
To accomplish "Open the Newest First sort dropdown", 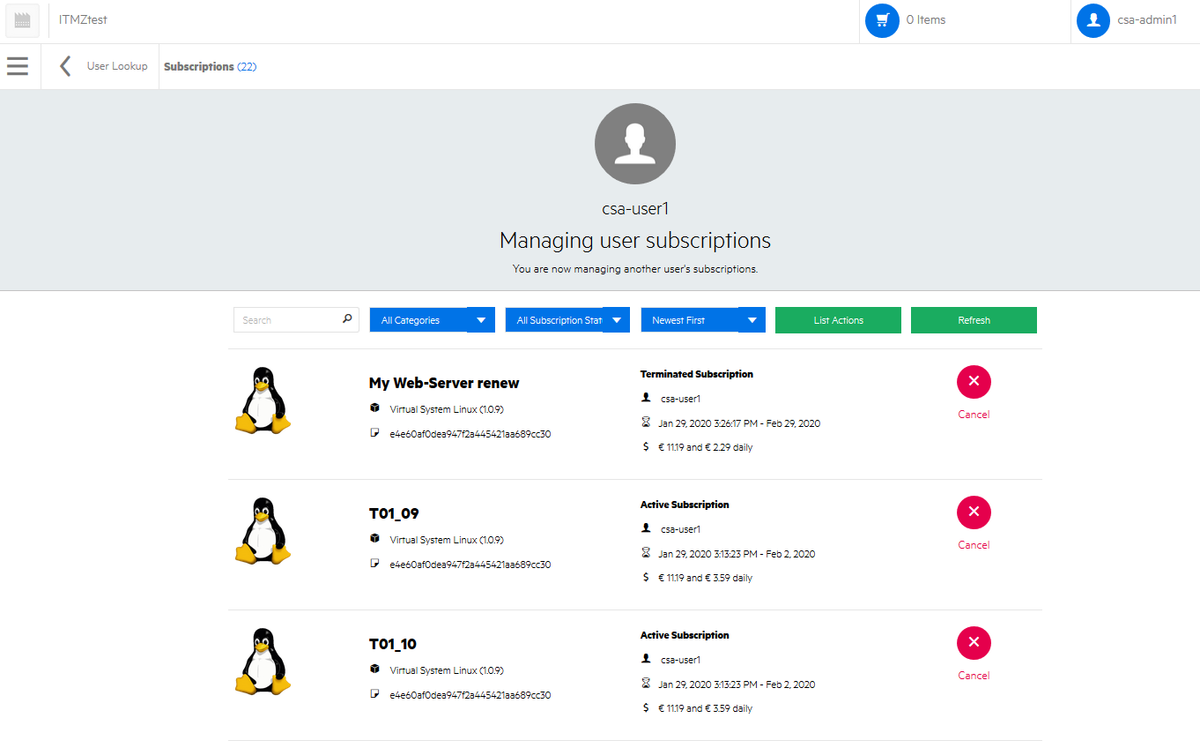I will pos(703,320).
